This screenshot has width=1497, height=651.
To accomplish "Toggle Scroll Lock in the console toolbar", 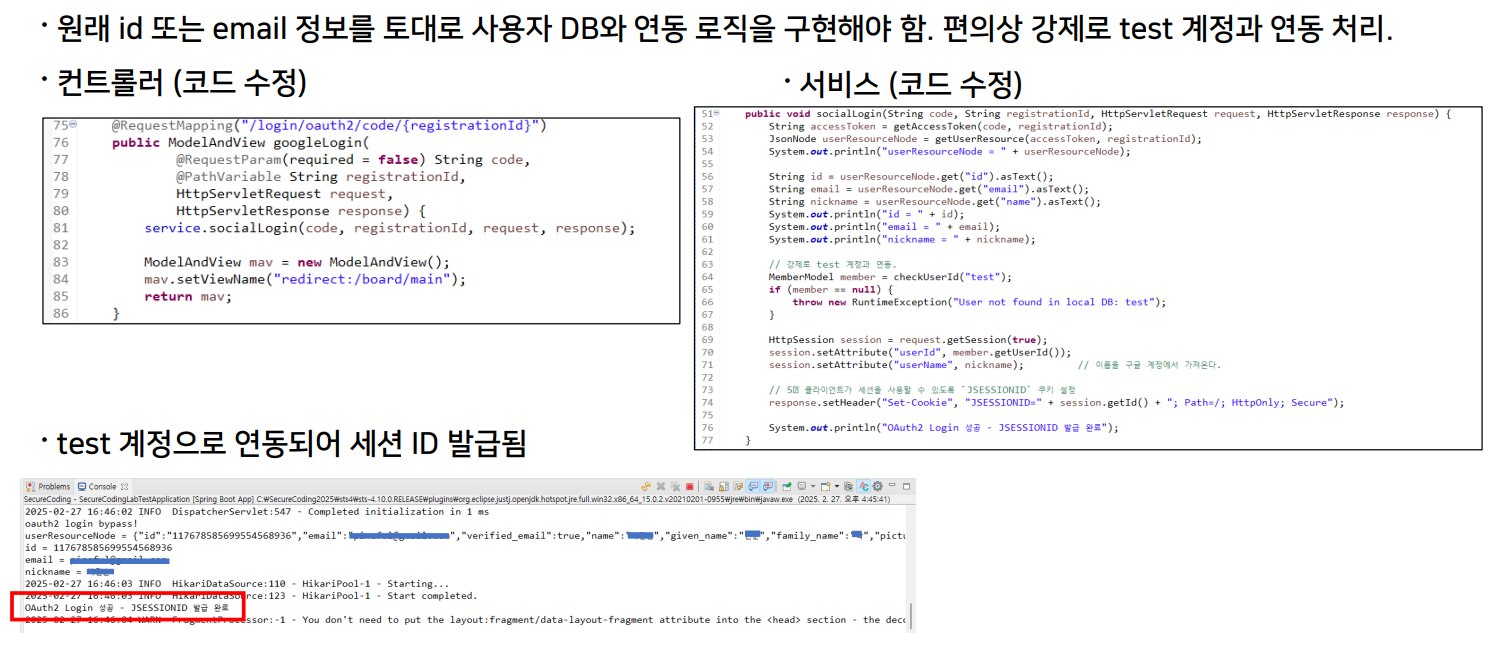I will 724,487.
